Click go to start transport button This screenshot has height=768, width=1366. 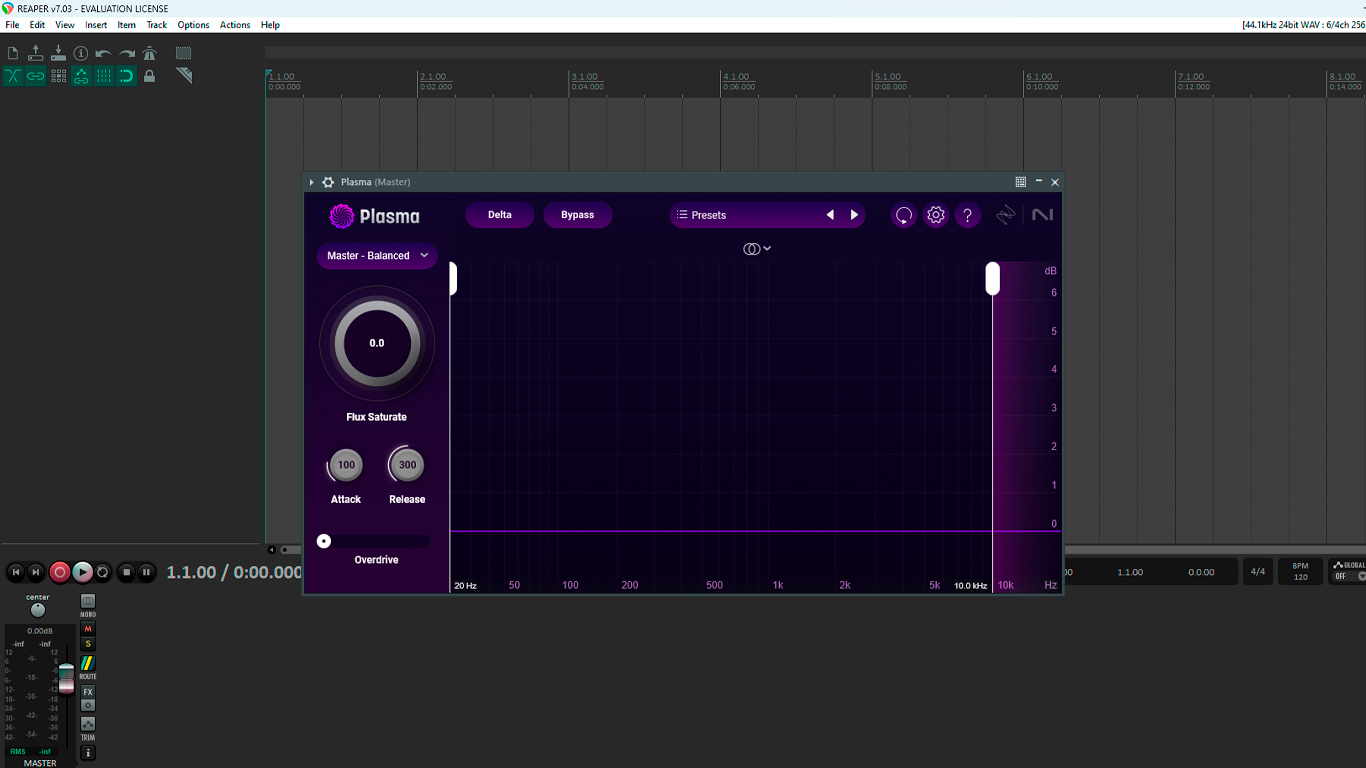click(x=16, y=572)
